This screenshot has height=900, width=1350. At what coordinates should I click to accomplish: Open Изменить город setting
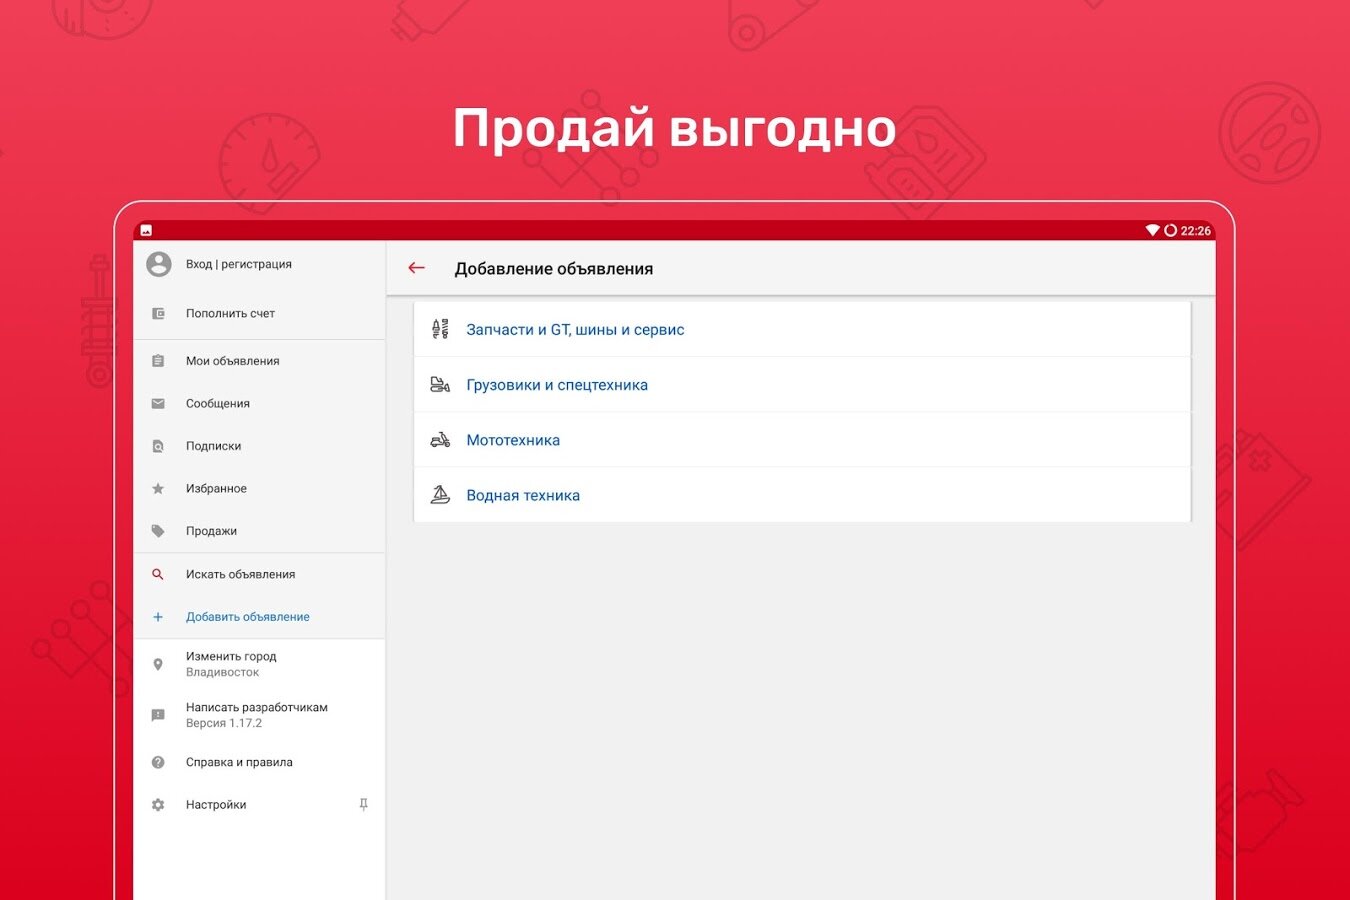click(259, 664)
